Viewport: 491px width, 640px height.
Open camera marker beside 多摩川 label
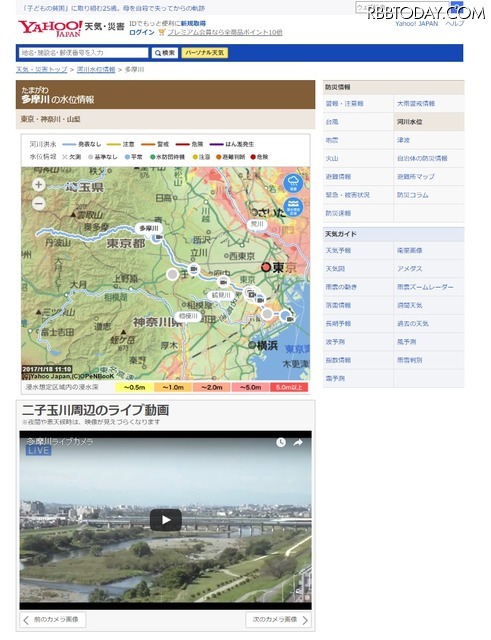tap(157, 238)
